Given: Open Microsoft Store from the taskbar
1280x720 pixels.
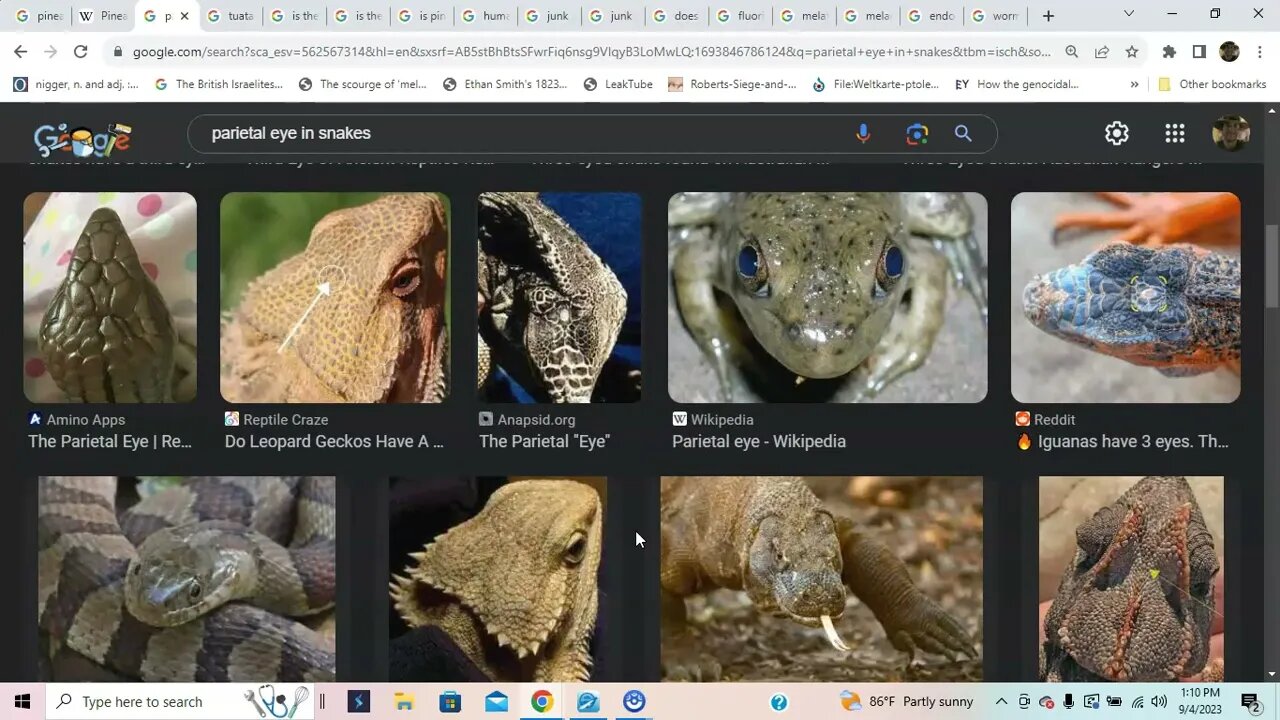Looking at the screenshot, I should tap(450, 701).
